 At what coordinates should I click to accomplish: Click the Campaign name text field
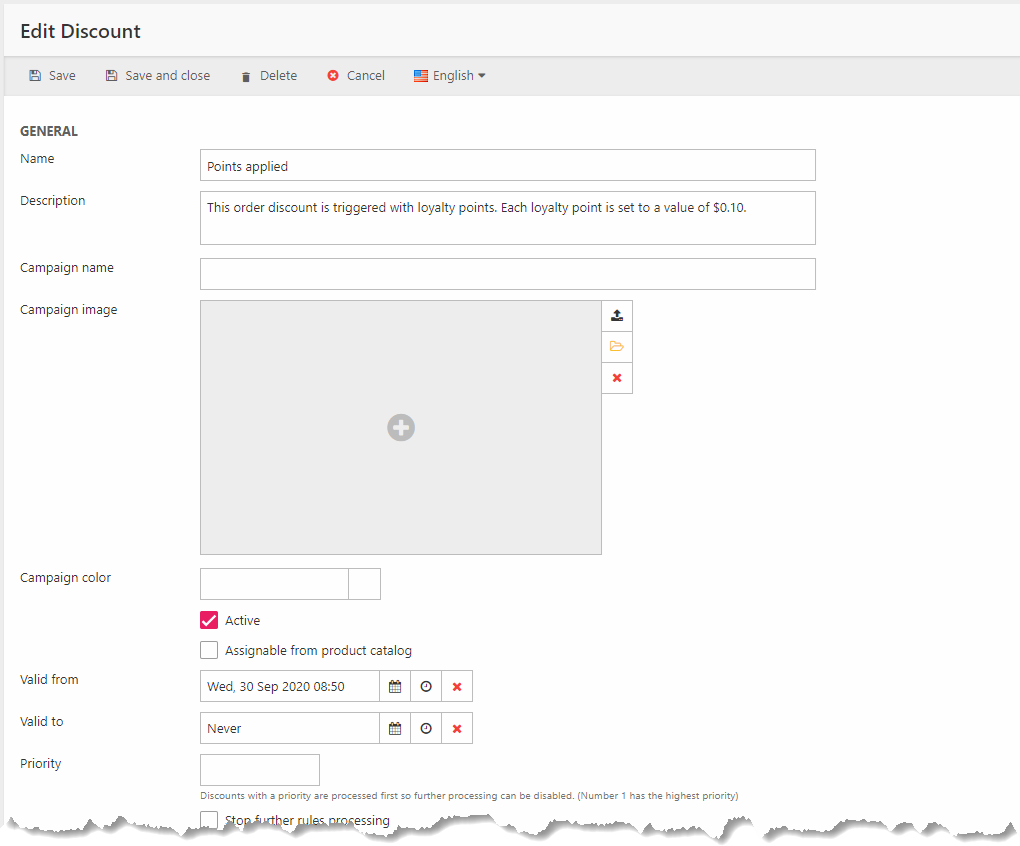tap(507, 274)
